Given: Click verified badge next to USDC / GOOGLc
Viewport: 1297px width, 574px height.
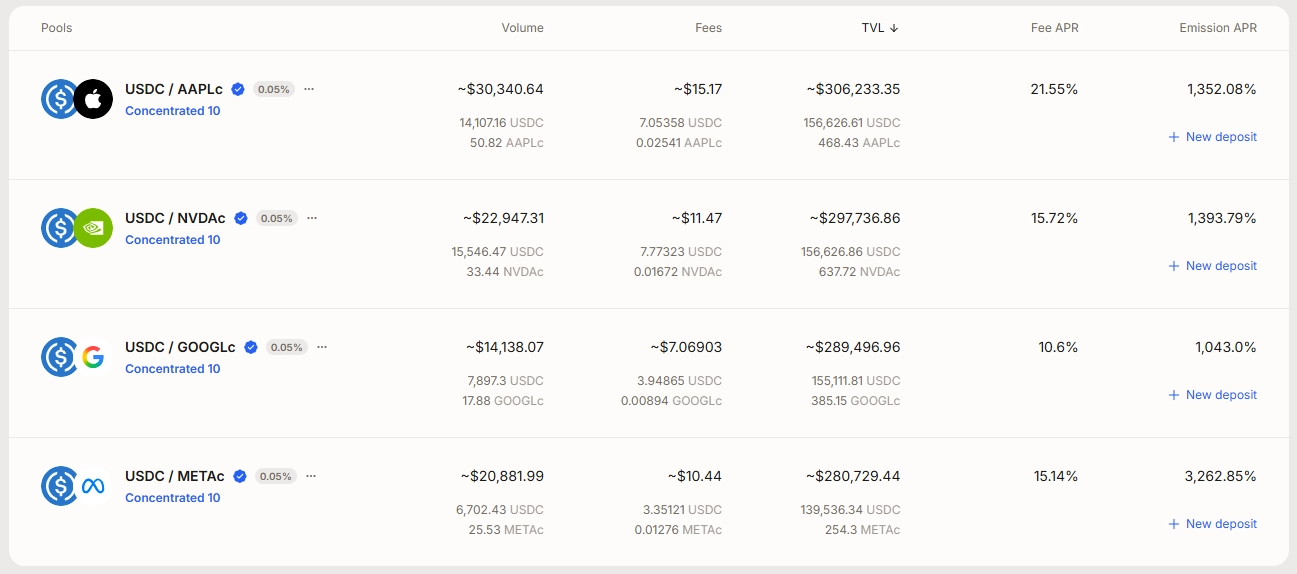Looking at the screenshot, I should [251, 347].
